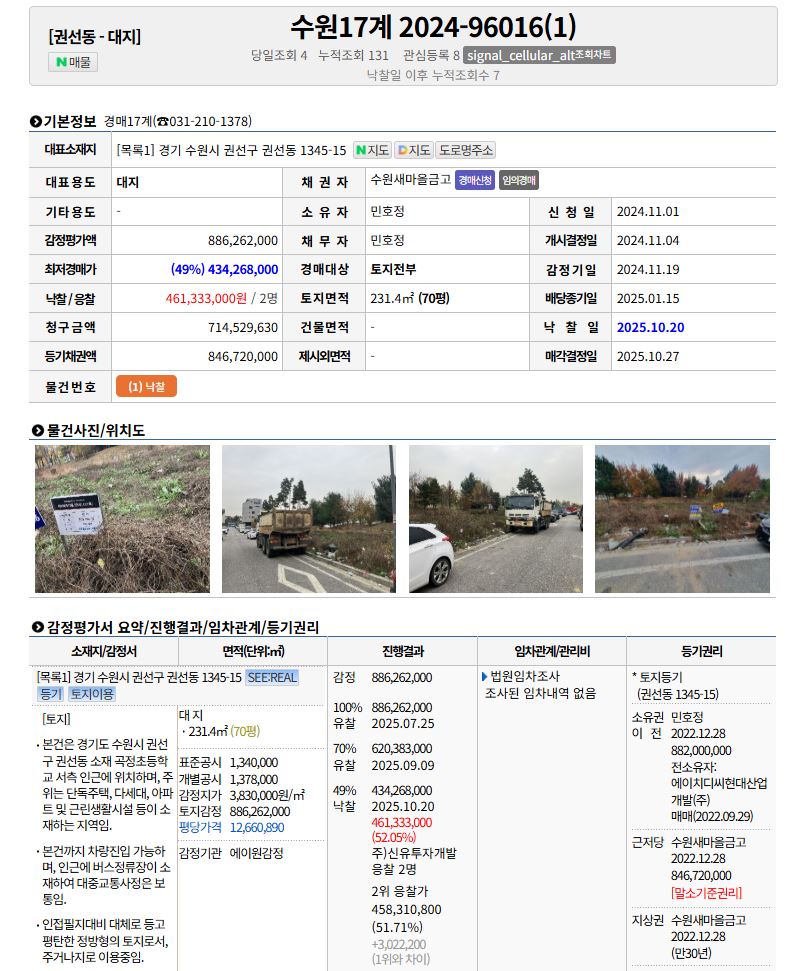Open the dump truck rear view photo
806x971 pixels.
click(x=309, y=519)
